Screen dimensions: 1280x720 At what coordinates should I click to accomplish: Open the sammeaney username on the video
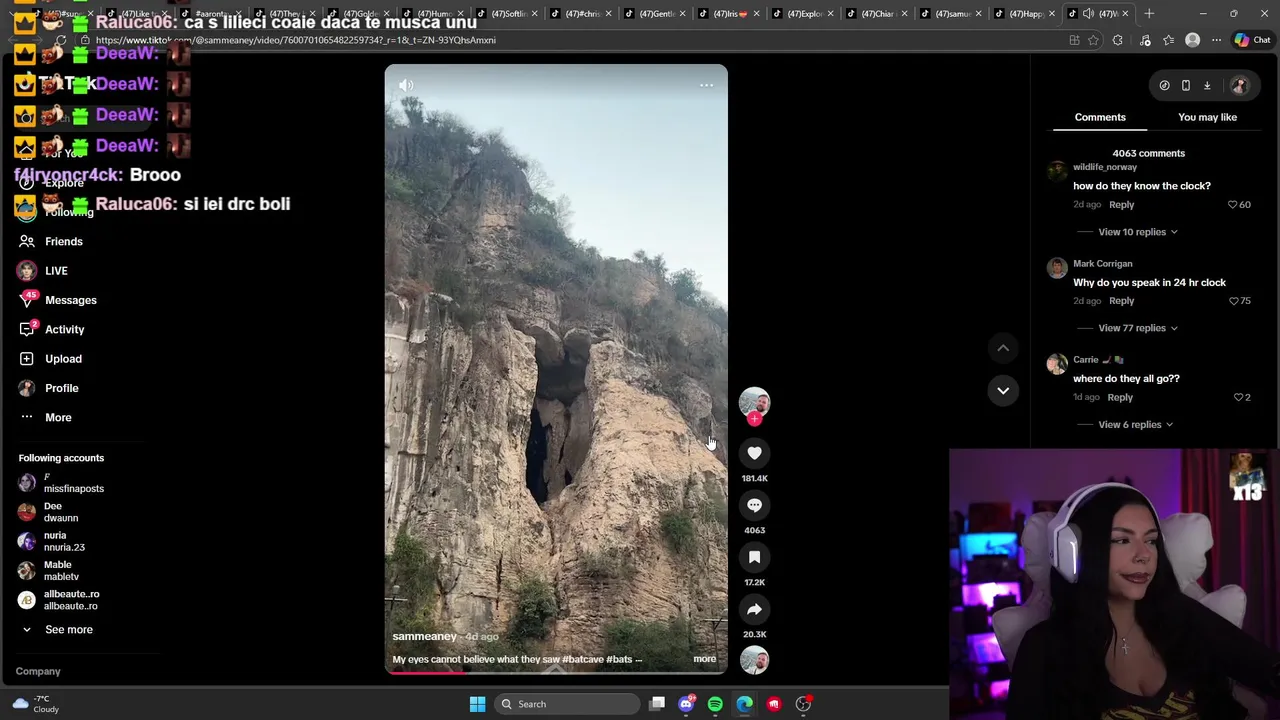click(x=424, y=637)
